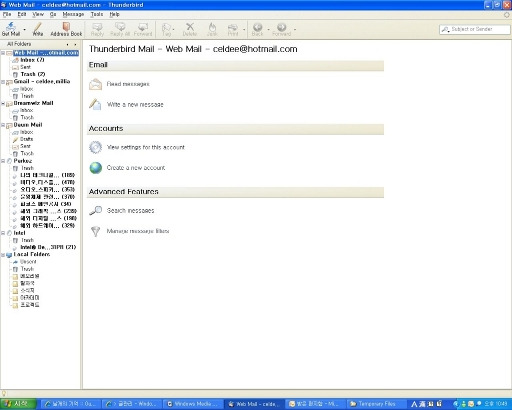Click the Delete toolbar icon
512x410 pixels.
pyautogui.click(x=190, y=29)
